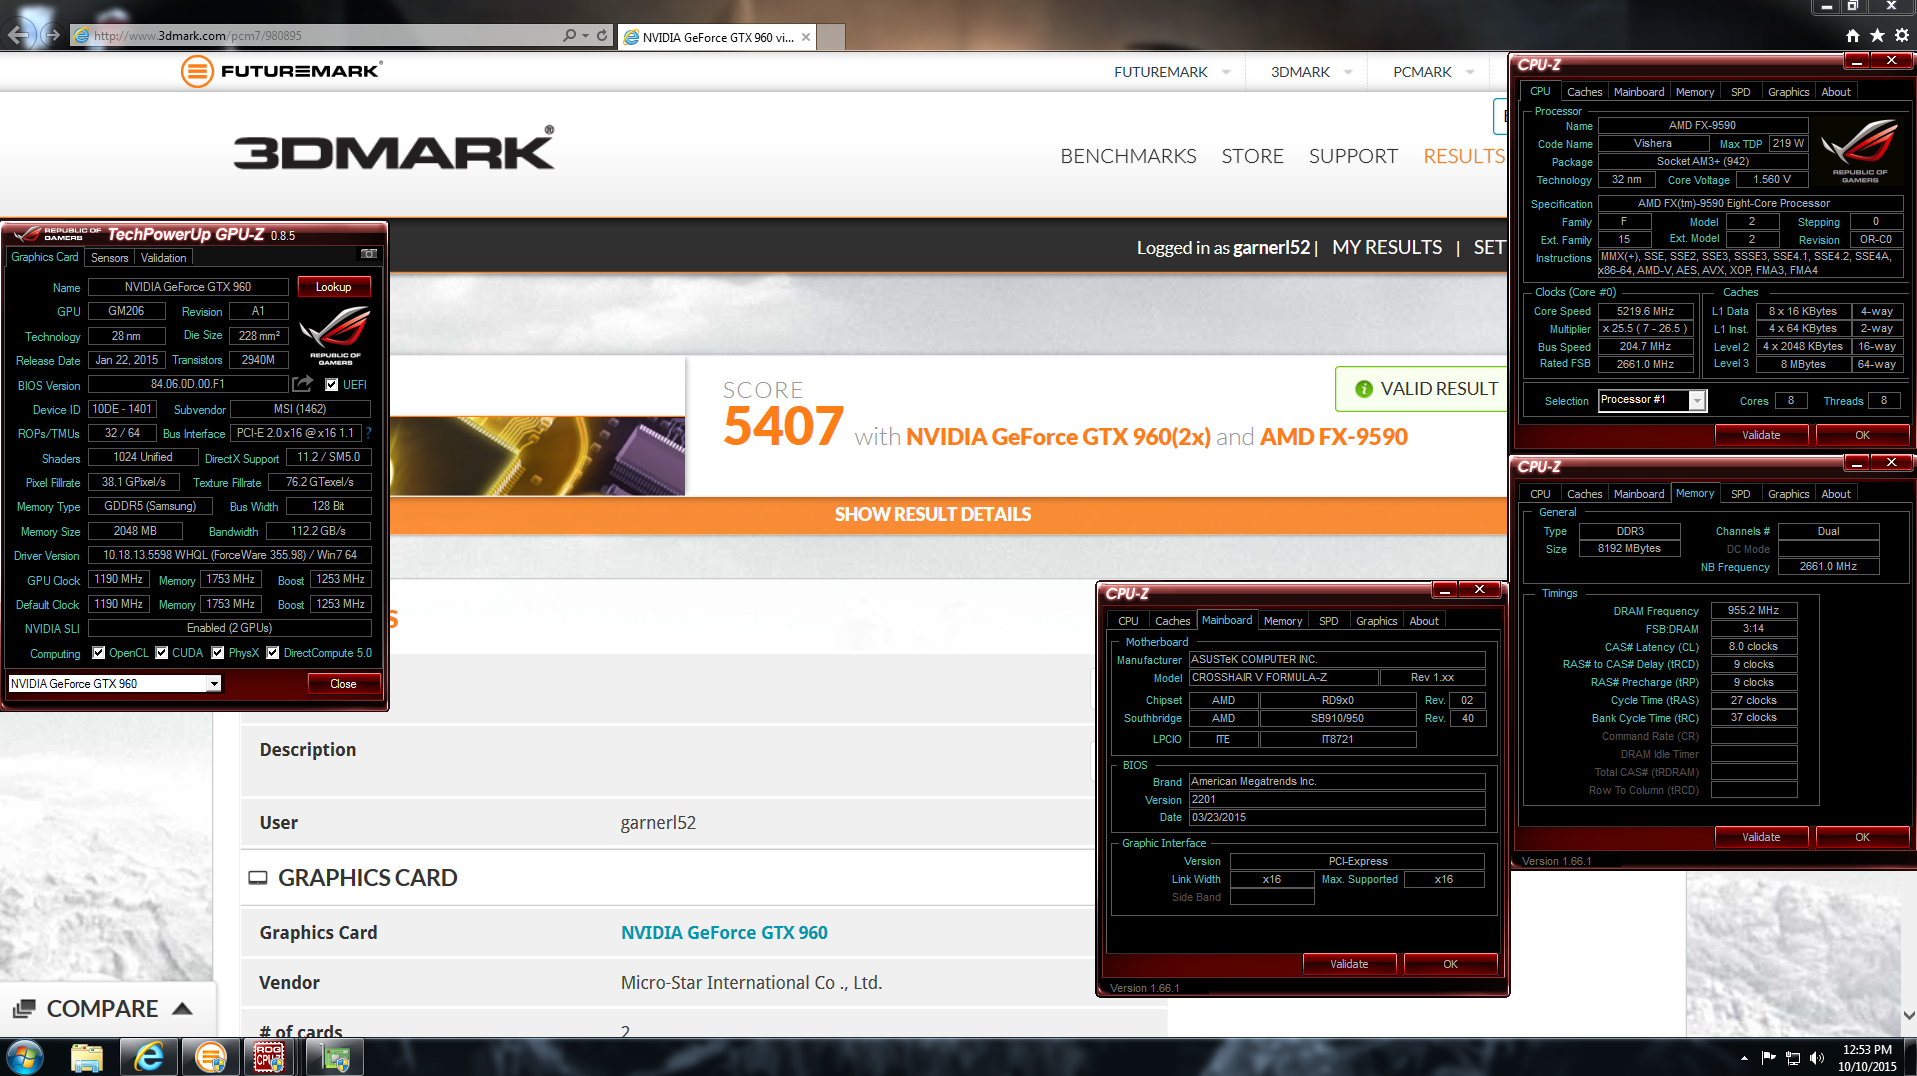This screenshot has height=1076, width=1917.
Task: Show hidden tray icons arrow
Action: pos(1744,1058)
